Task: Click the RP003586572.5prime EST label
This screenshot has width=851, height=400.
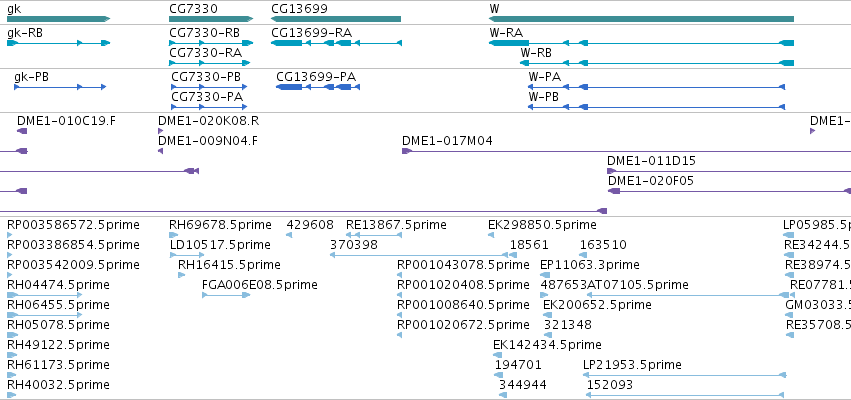Action: coord(73,225)
